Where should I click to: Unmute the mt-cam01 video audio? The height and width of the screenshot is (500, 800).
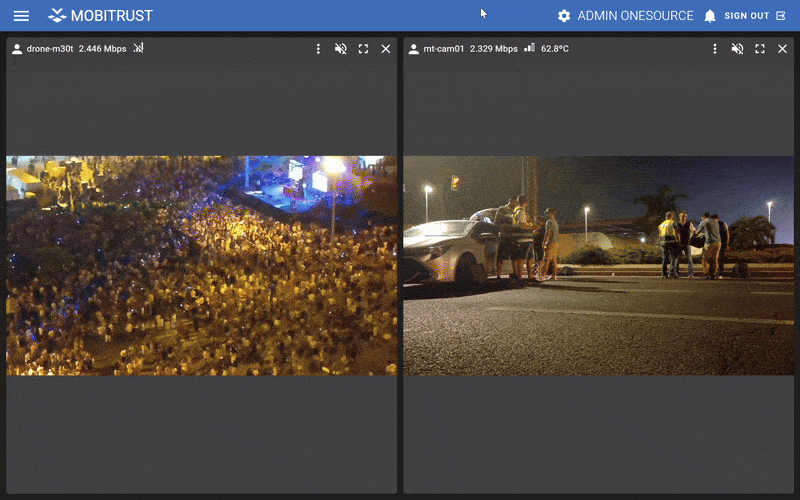[x=738, y=49]
